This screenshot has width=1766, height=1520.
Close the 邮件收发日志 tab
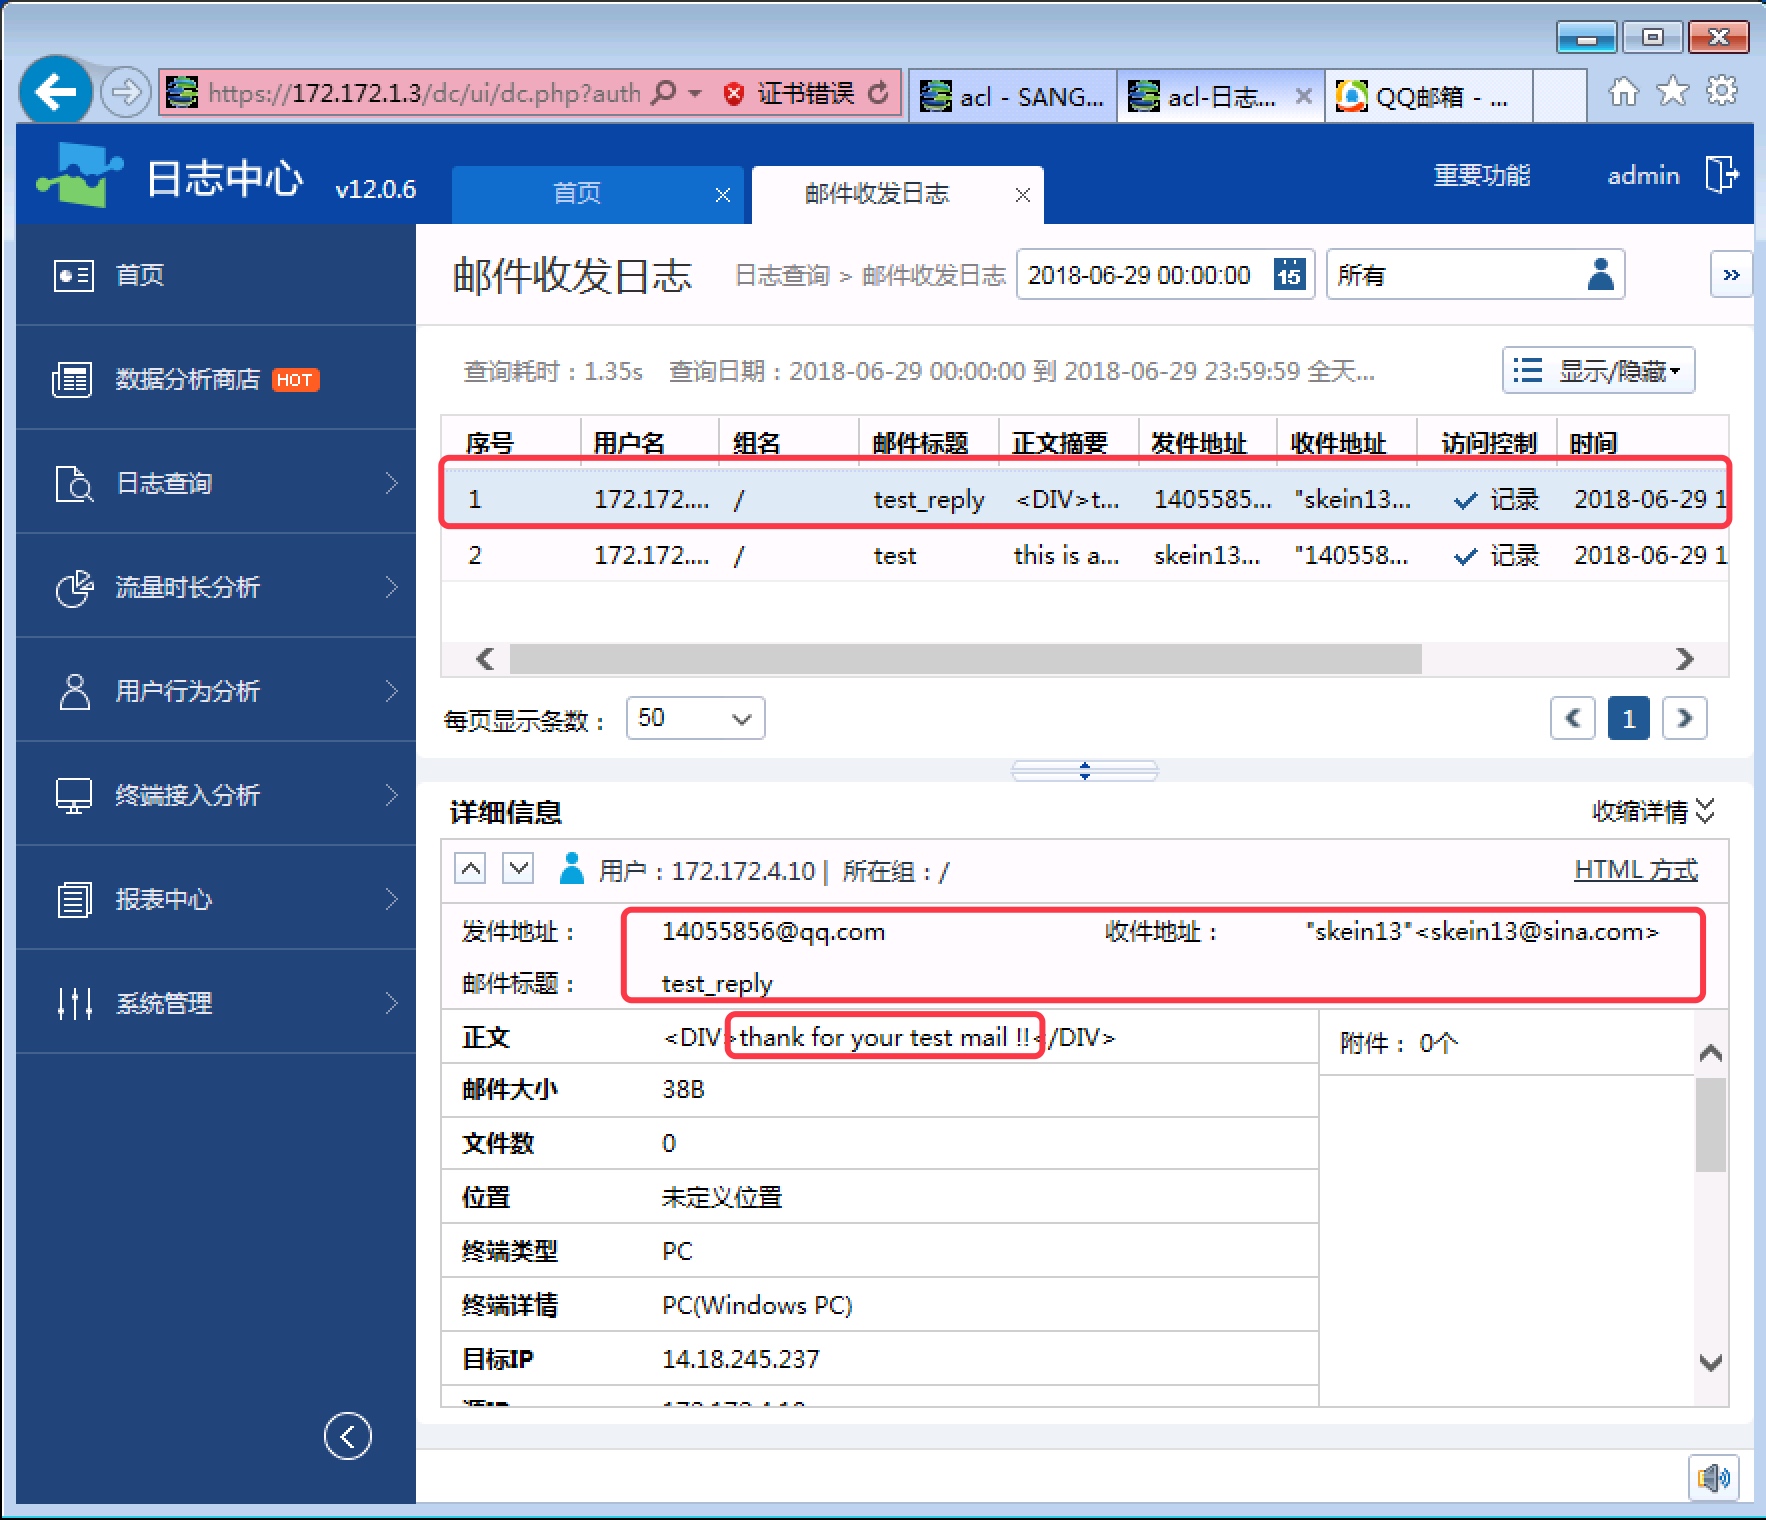point(1023,195)
